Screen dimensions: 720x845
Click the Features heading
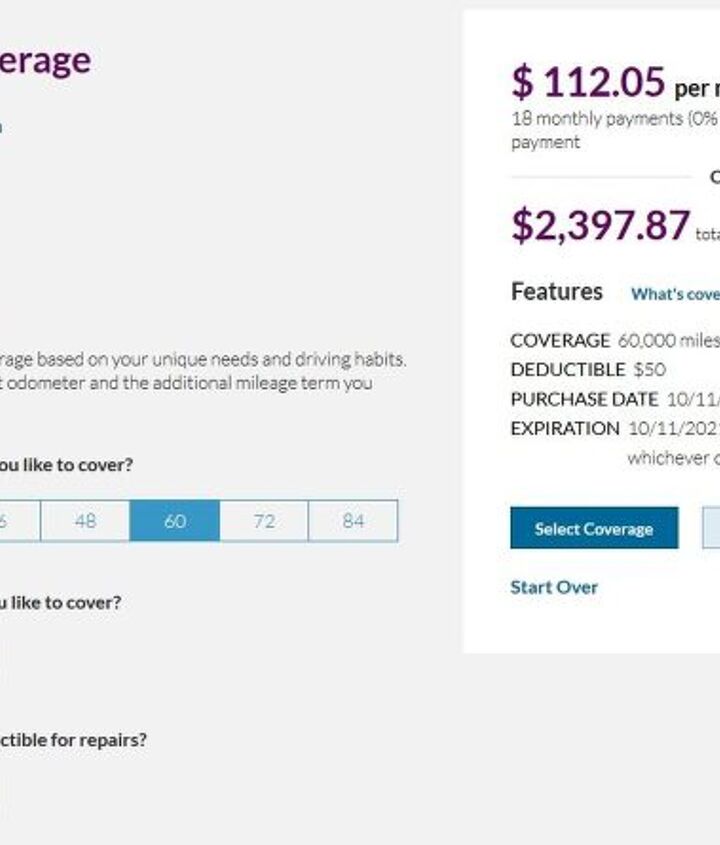[557, 292]
